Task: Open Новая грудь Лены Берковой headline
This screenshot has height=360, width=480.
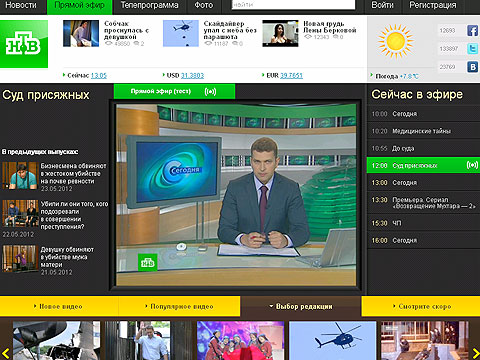Action: tap(330, 27)
